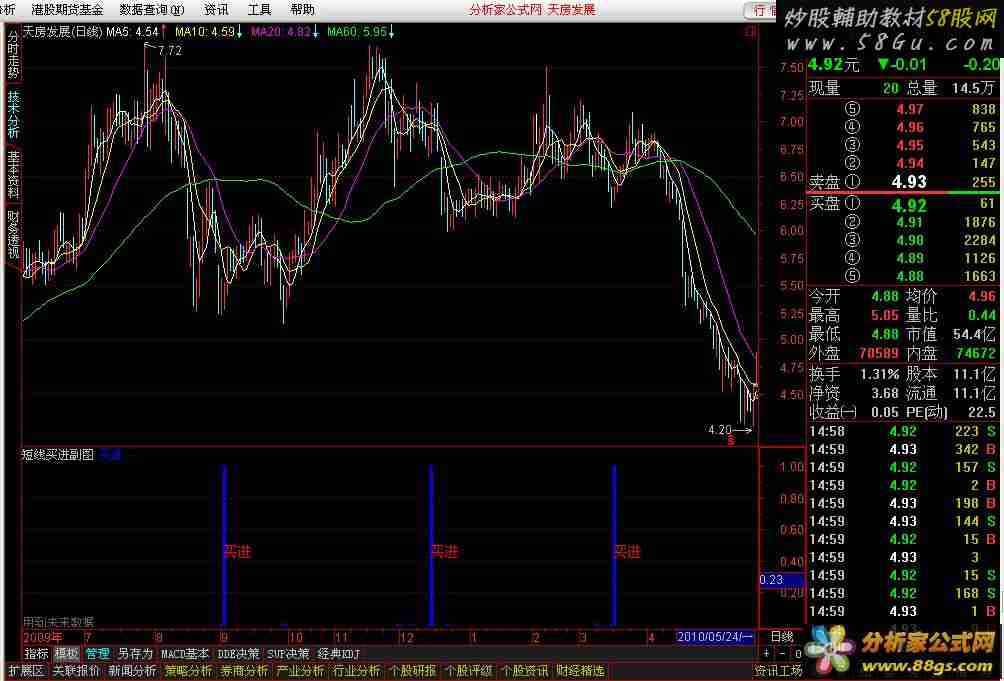Click the MA60: 5.95 indicator label
This screenshot has width=1004, height=681.
pyautogui.click(x=357, y=31)
